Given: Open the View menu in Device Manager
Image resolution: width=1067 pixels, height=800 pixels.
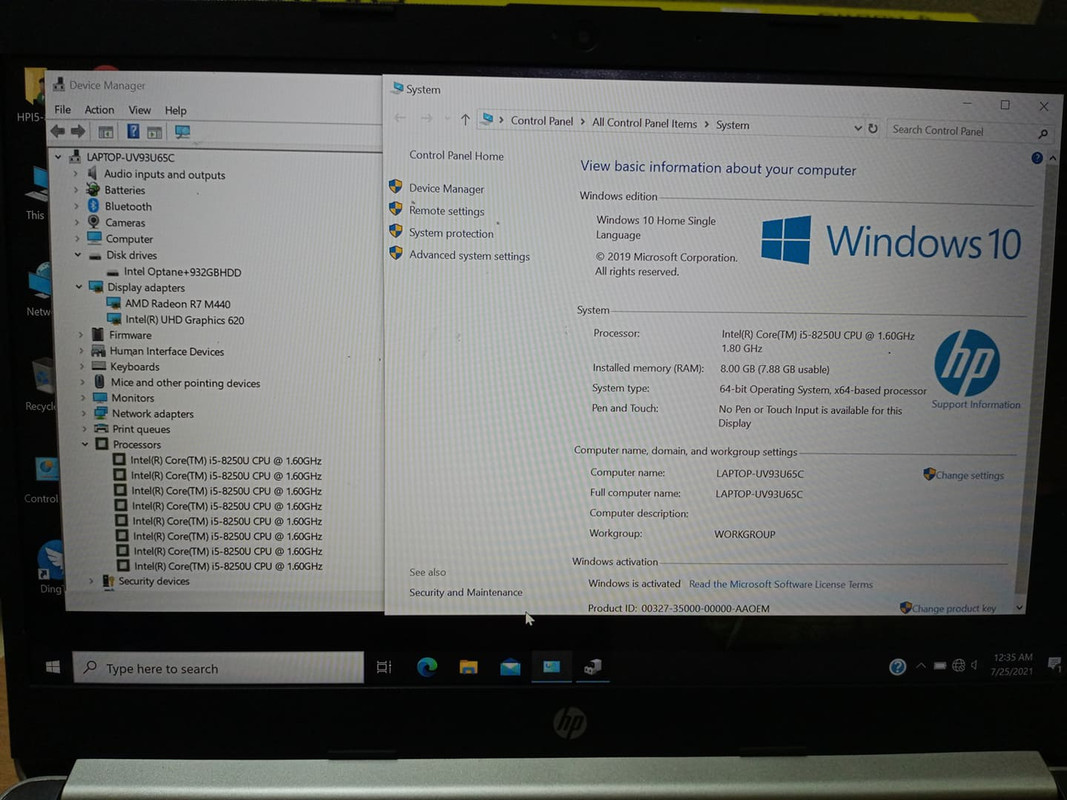Looking at the screenshot, I should click(x=139, y=110).
